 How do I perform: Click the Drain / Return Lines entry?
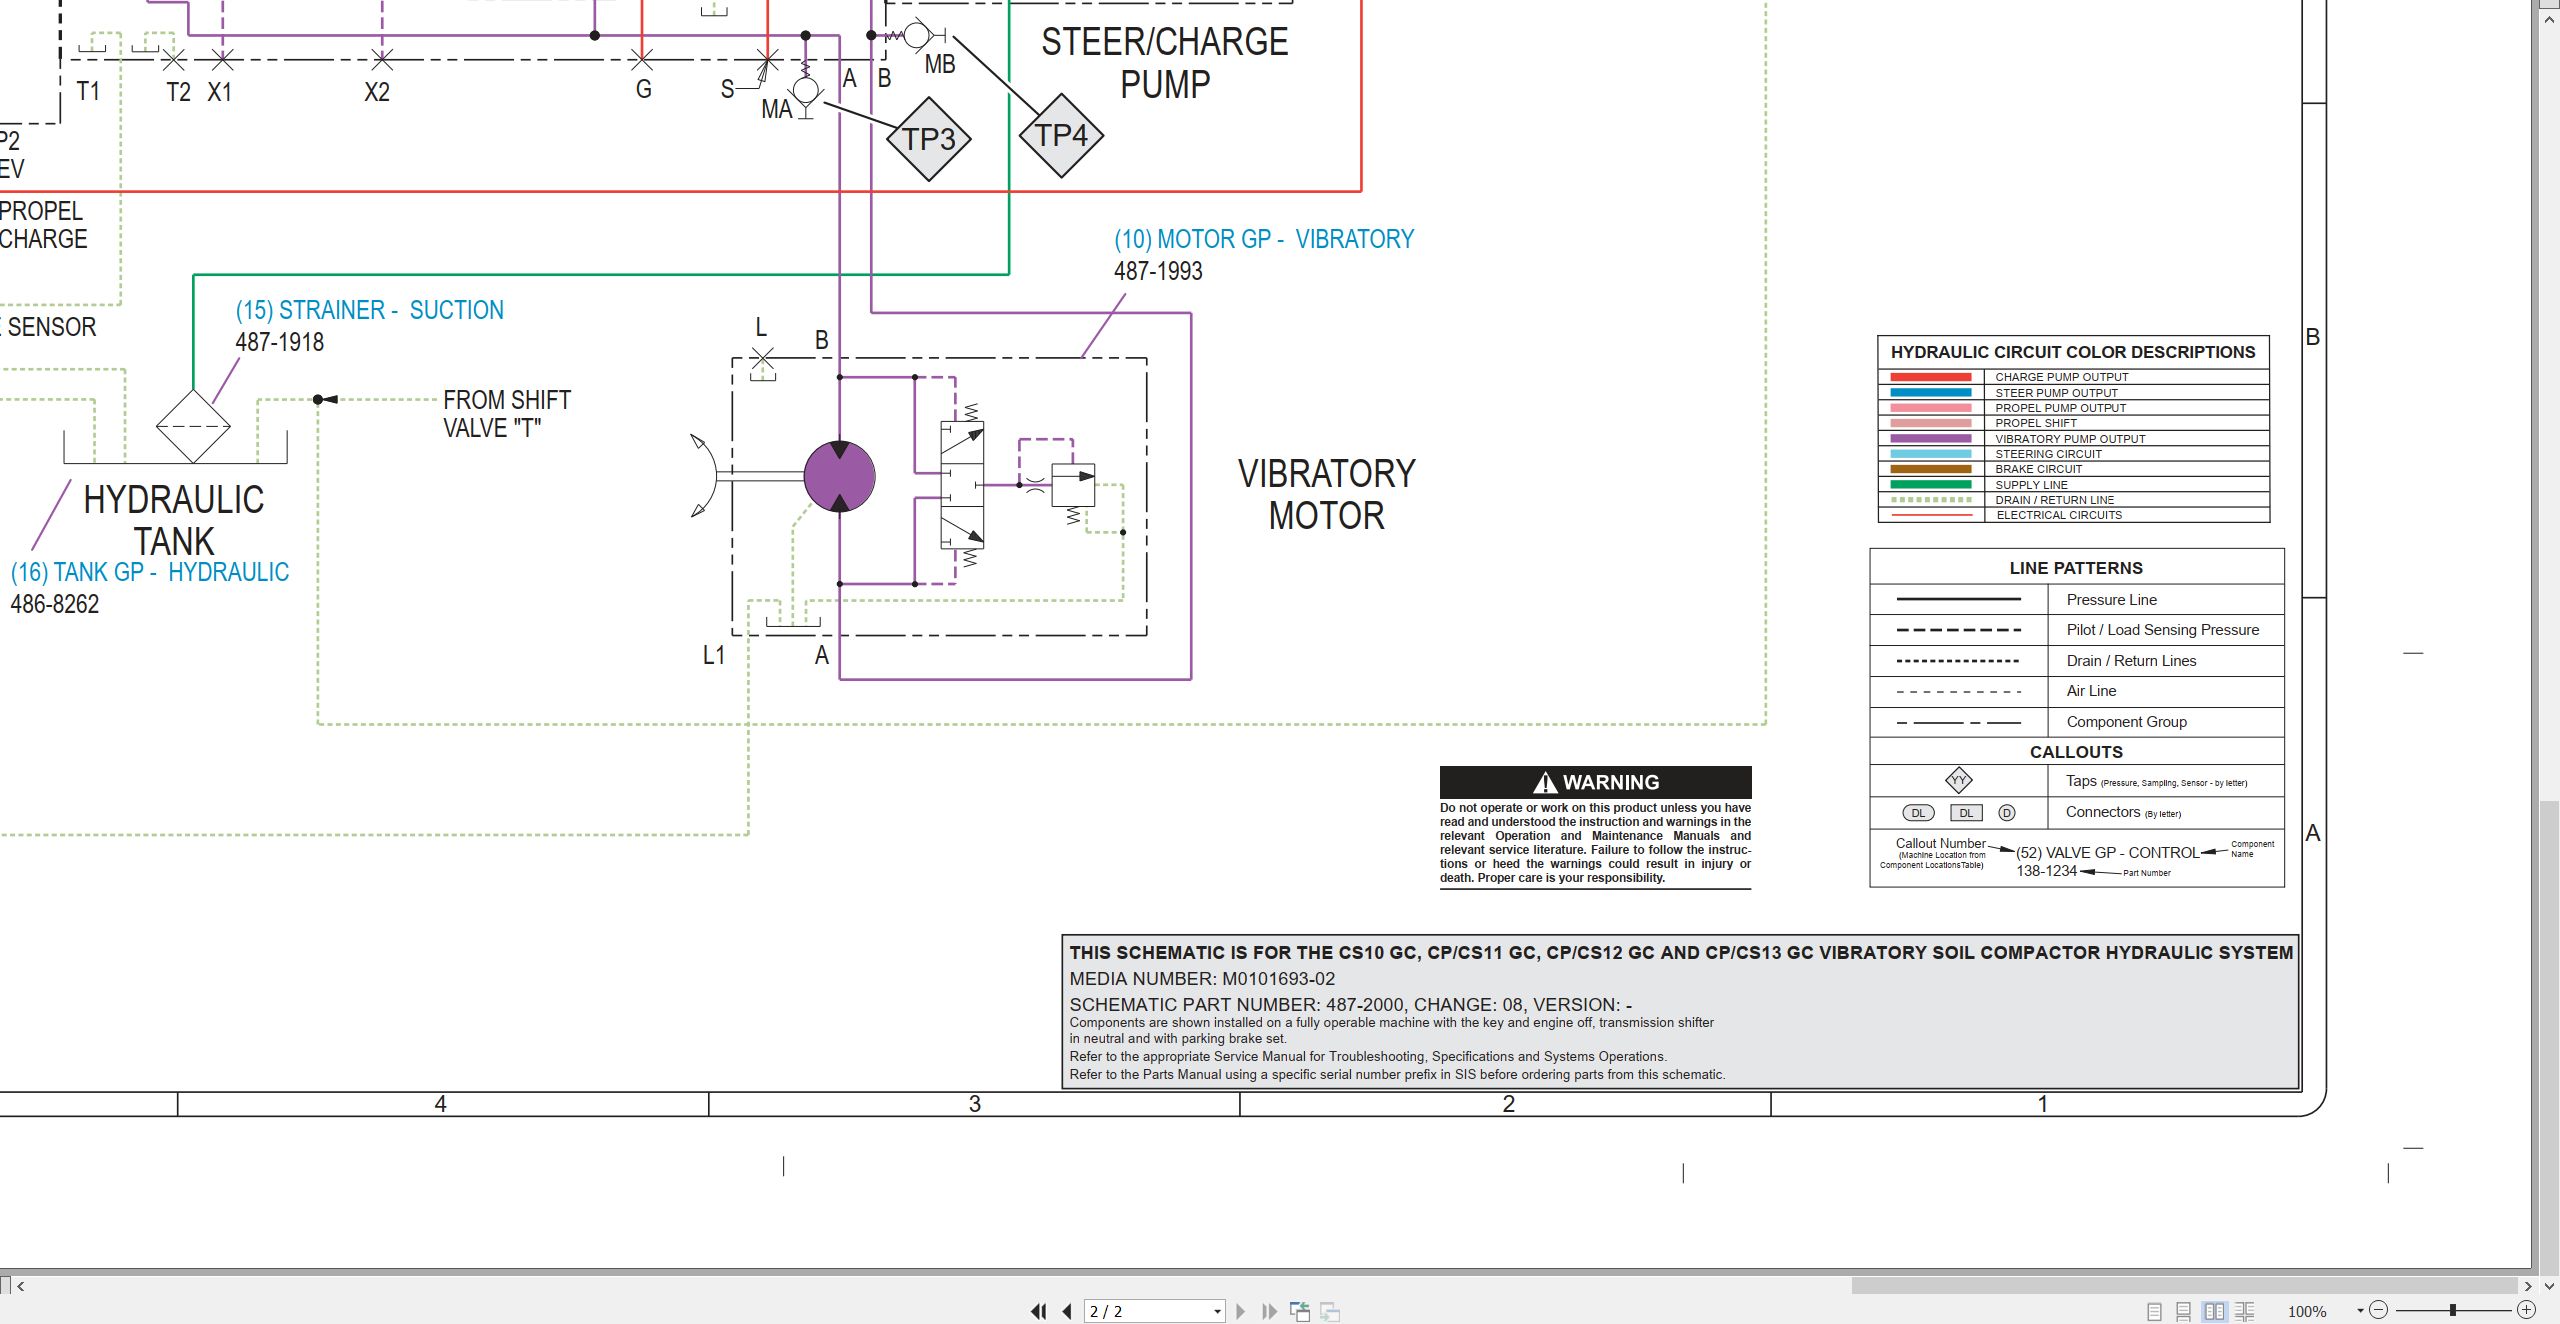(2131, 661)
